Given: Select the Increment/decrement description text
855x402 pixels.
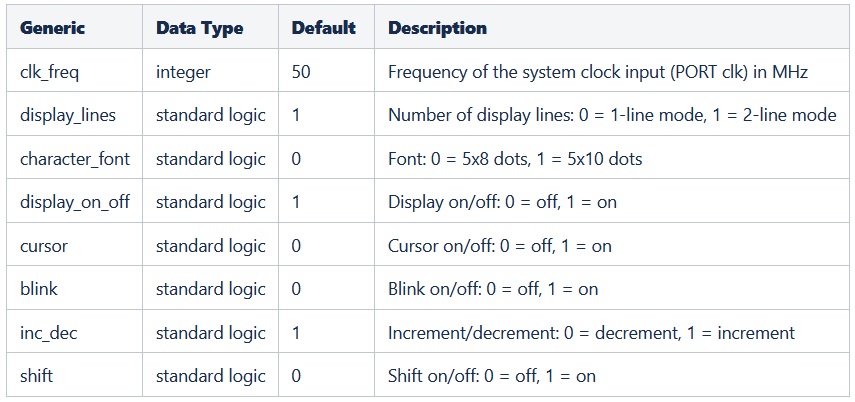Looking at the screenshot, I should pyautogui.click(x=591, y=333).
